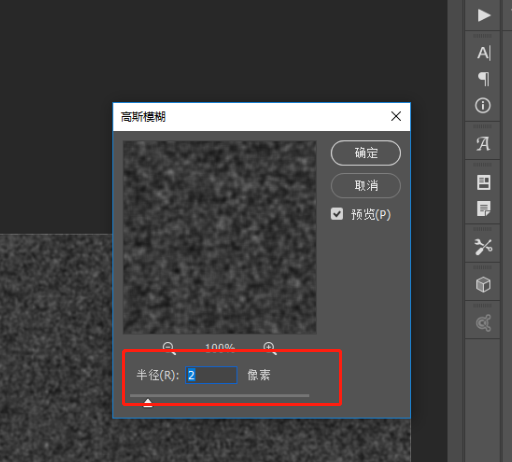Click the 像素 unit label
Viewport: 512px width, 462px height.
(x=259, y=375)
